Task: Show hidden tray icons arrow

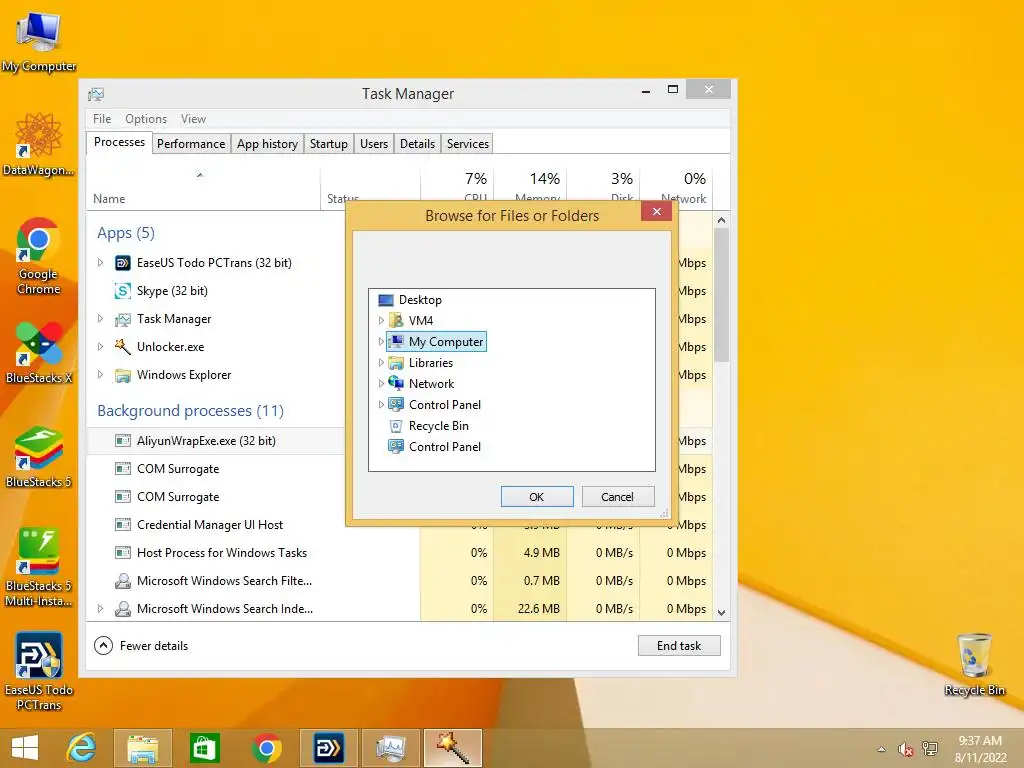Action: point(882,749)
